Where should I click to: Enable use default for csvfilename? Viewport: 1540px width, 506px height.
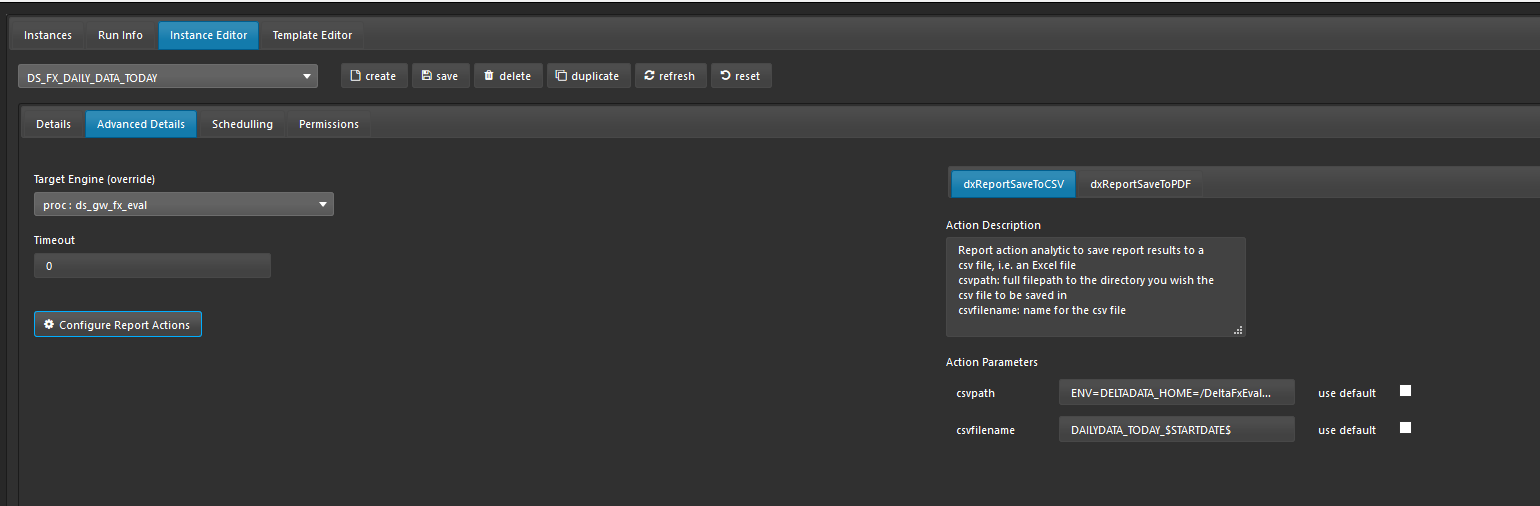coord(1405,428)
